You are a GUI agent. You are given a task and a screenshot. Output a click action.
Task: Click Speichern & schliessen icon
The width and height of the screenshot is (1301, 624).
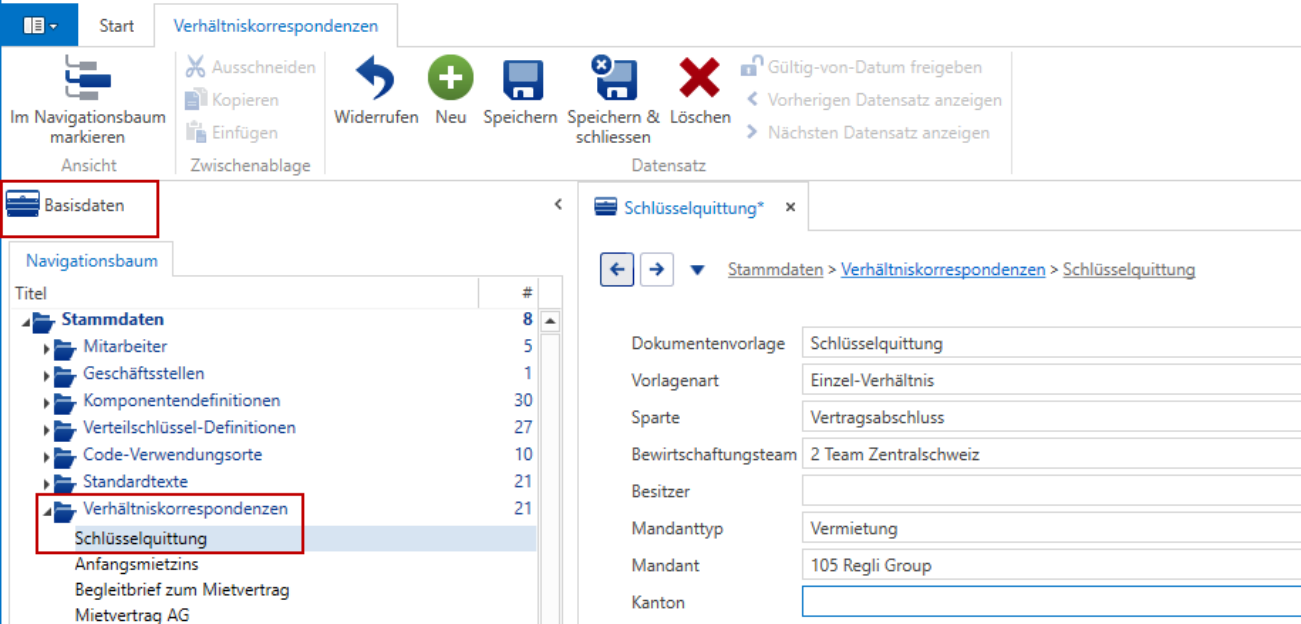click(613, 78)
